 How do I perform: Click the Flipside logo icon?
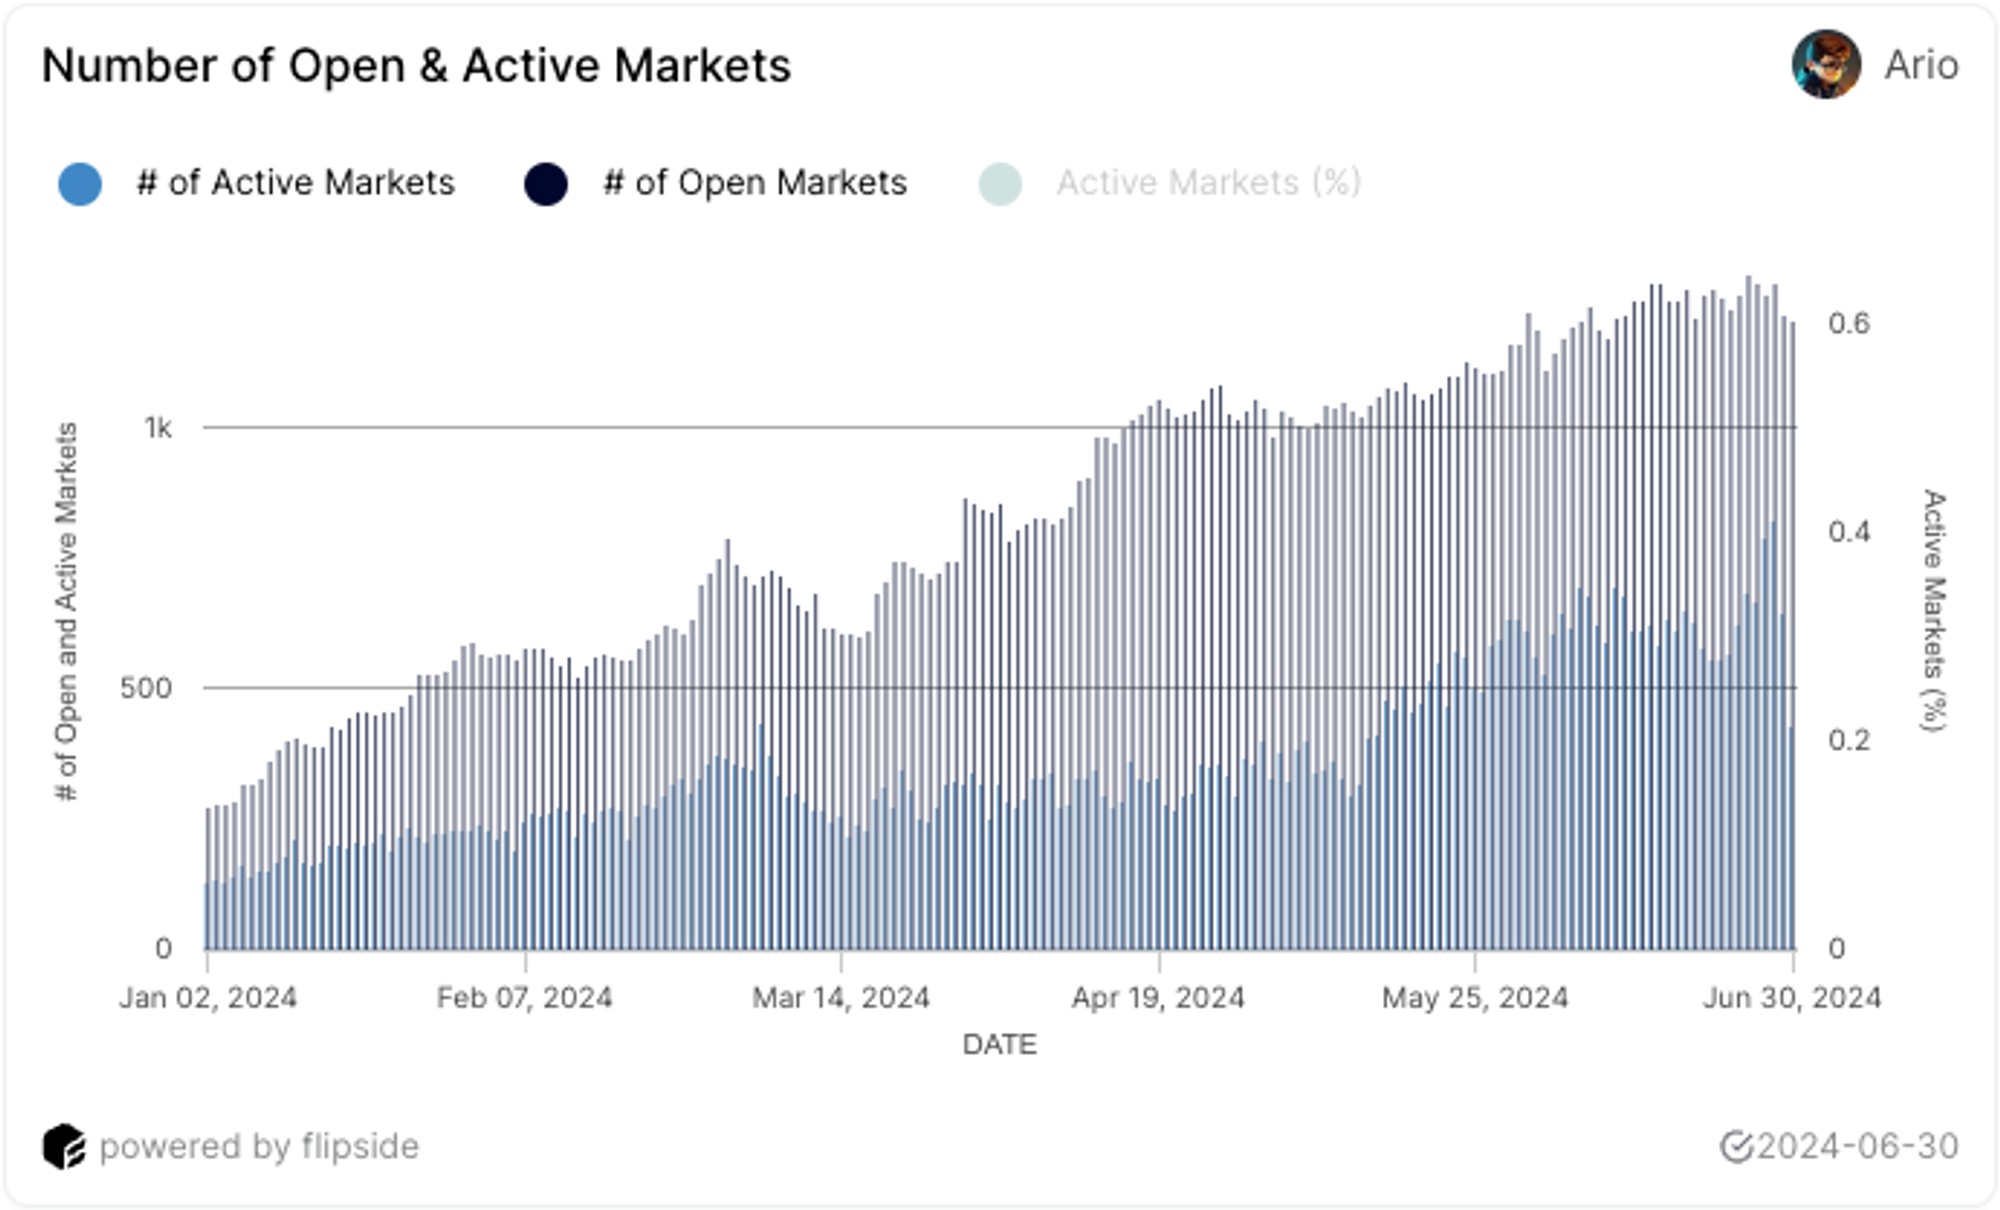click(x=64, y=1146)
